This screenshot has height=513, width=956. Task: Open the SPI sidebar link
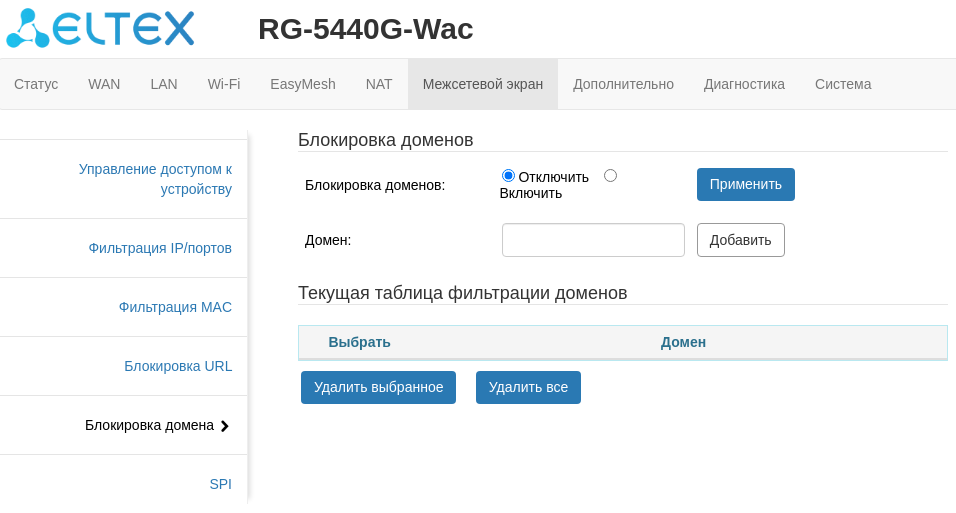tap(220, 484)
